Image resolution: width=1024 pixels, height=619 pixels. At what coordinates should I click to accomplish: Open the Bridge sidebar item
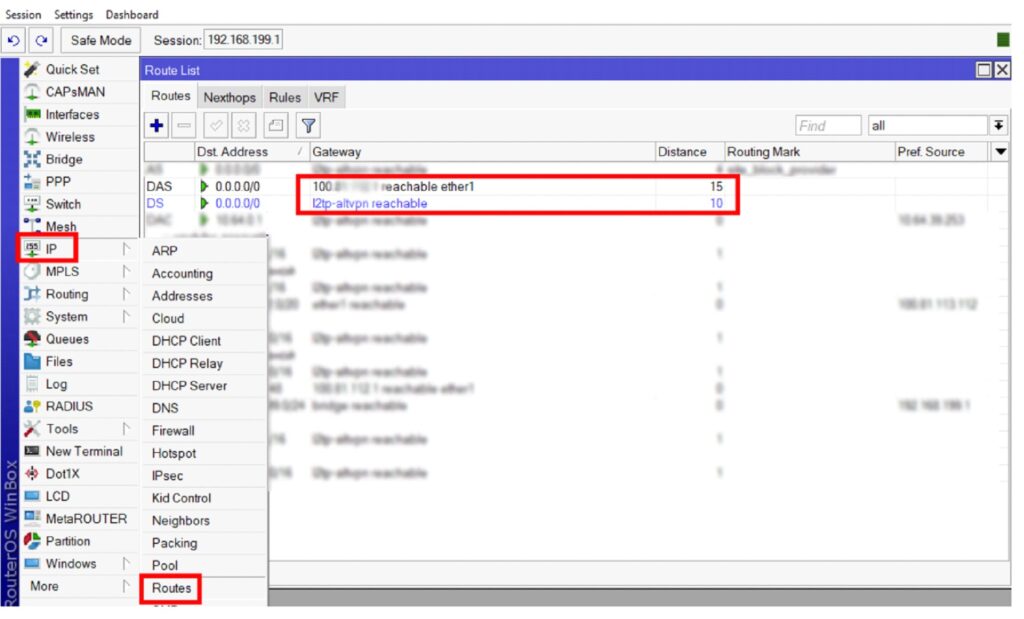(x=64, y=159)
